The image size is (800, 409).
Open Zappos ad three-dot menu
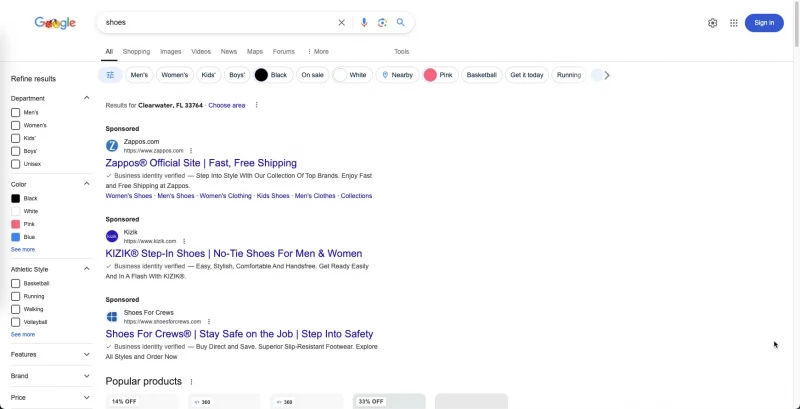point(191,151)
